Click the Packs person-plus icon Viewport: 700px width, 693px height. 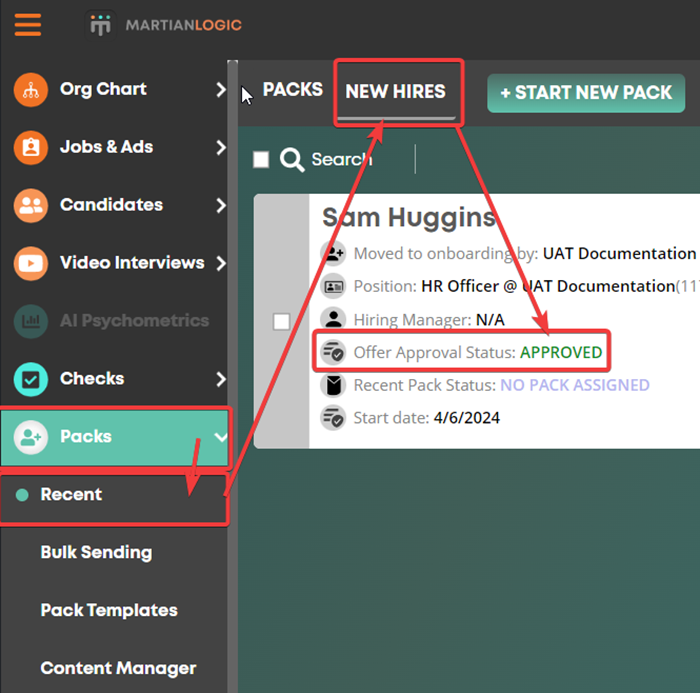(x=31, y=437)
